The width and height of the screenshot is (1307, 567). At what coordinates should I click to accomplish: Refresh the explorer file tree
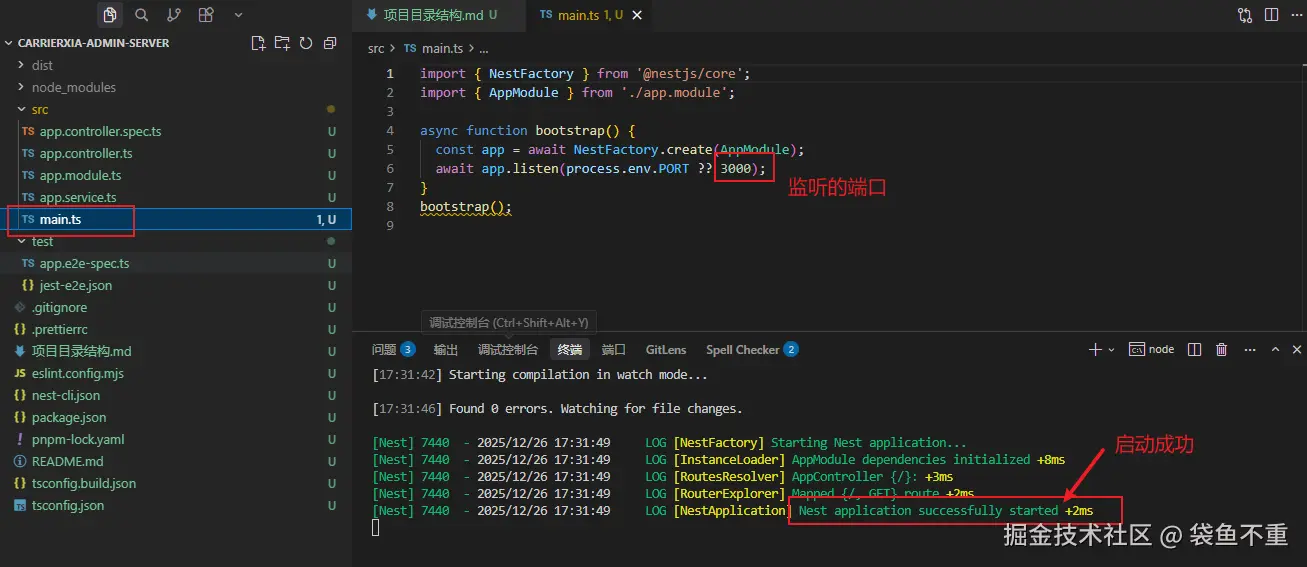pyautogui.click(x=306, y=43)
